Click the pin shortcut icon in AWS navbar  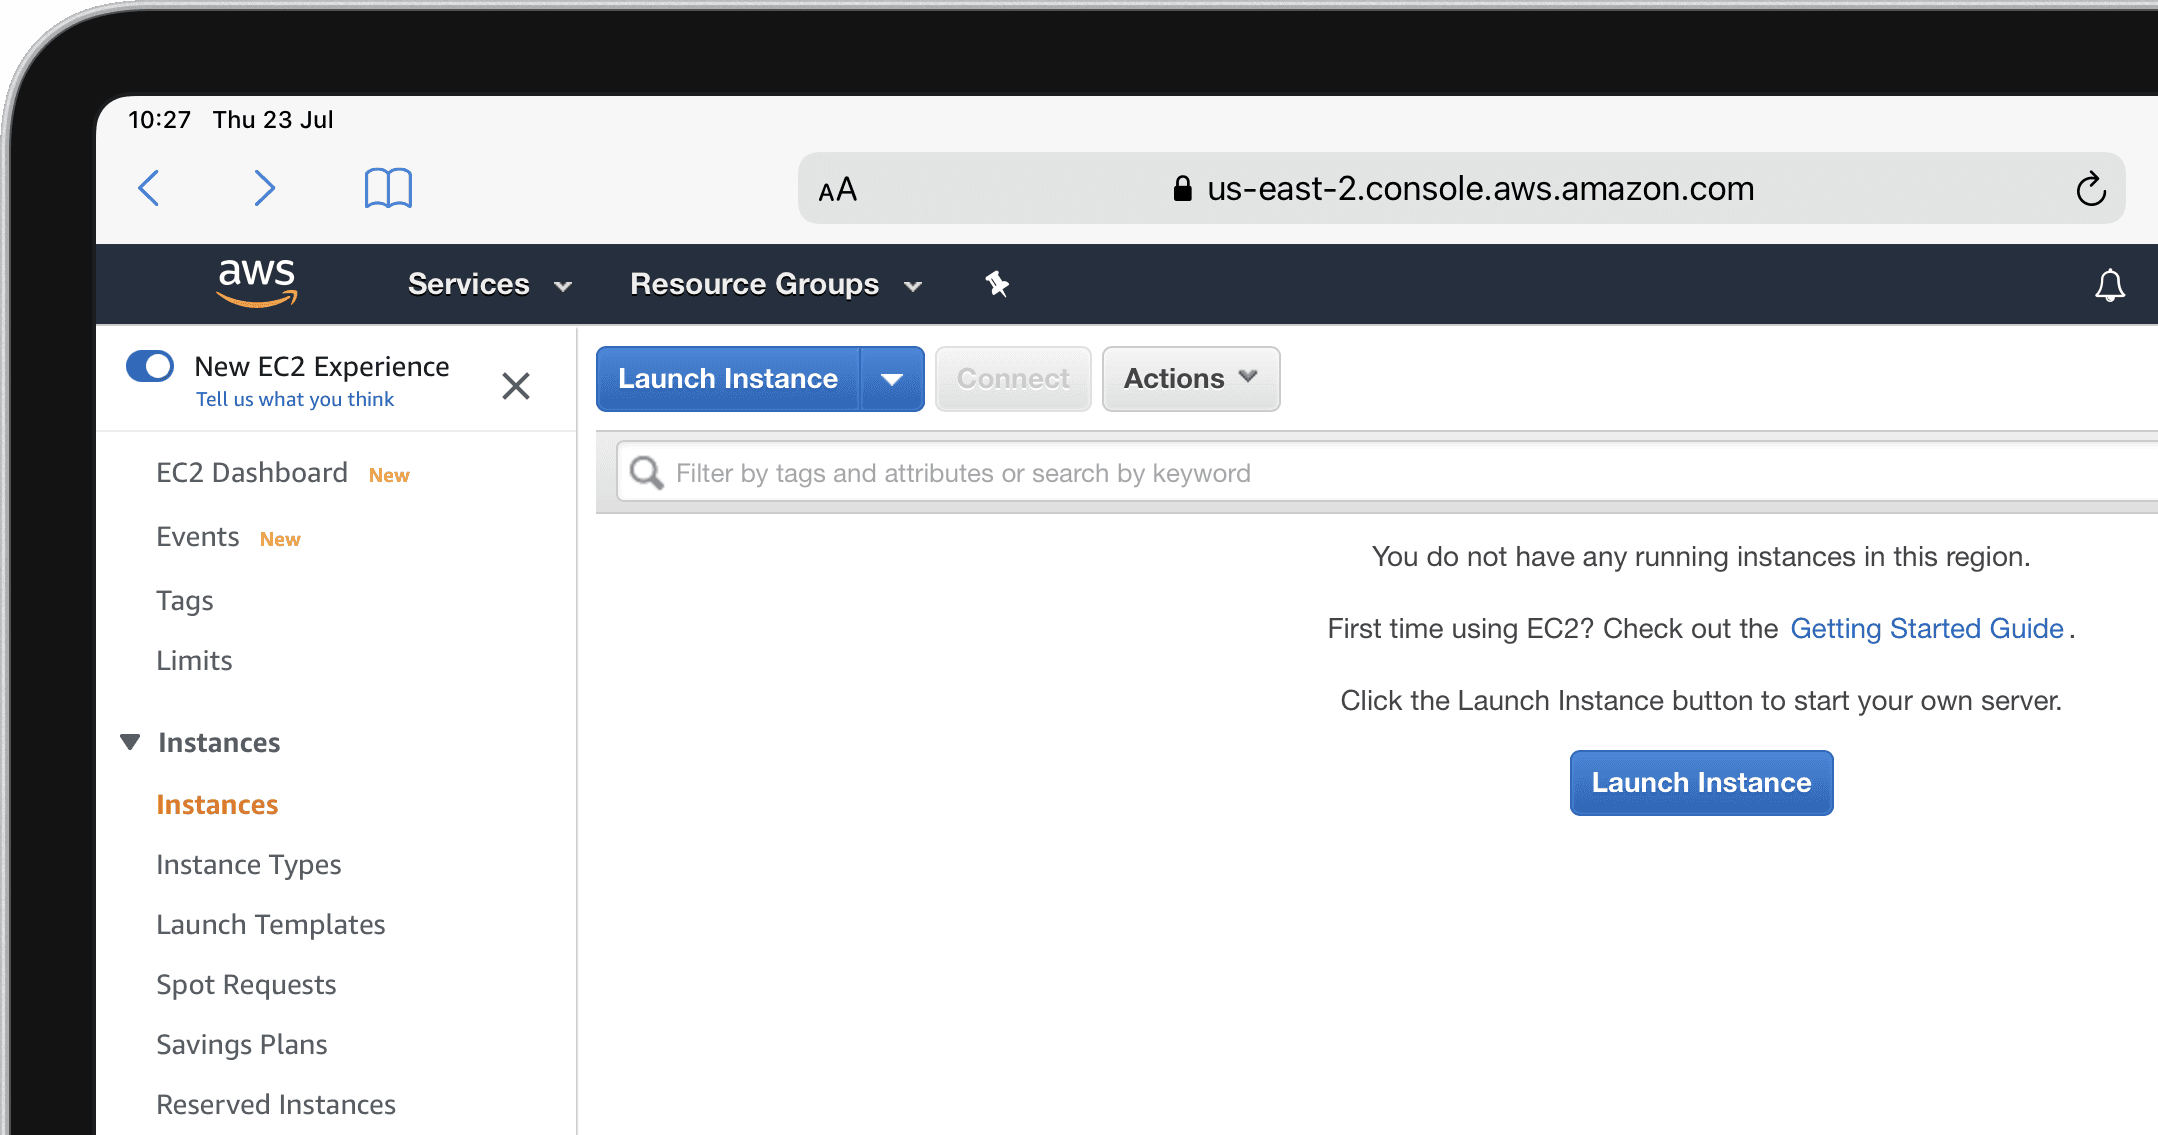[997, 284]
